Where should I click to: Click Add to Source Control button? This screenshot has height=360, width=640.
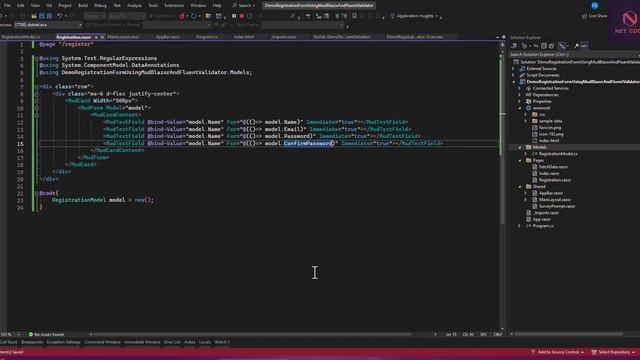click(557, 352)
